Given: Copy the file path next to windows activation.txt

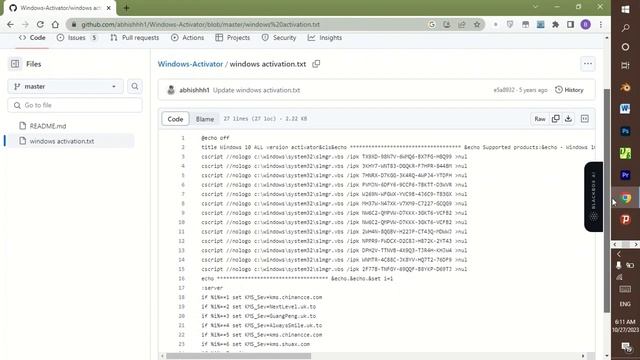Looking at the screenshot, I should [316, 64].
